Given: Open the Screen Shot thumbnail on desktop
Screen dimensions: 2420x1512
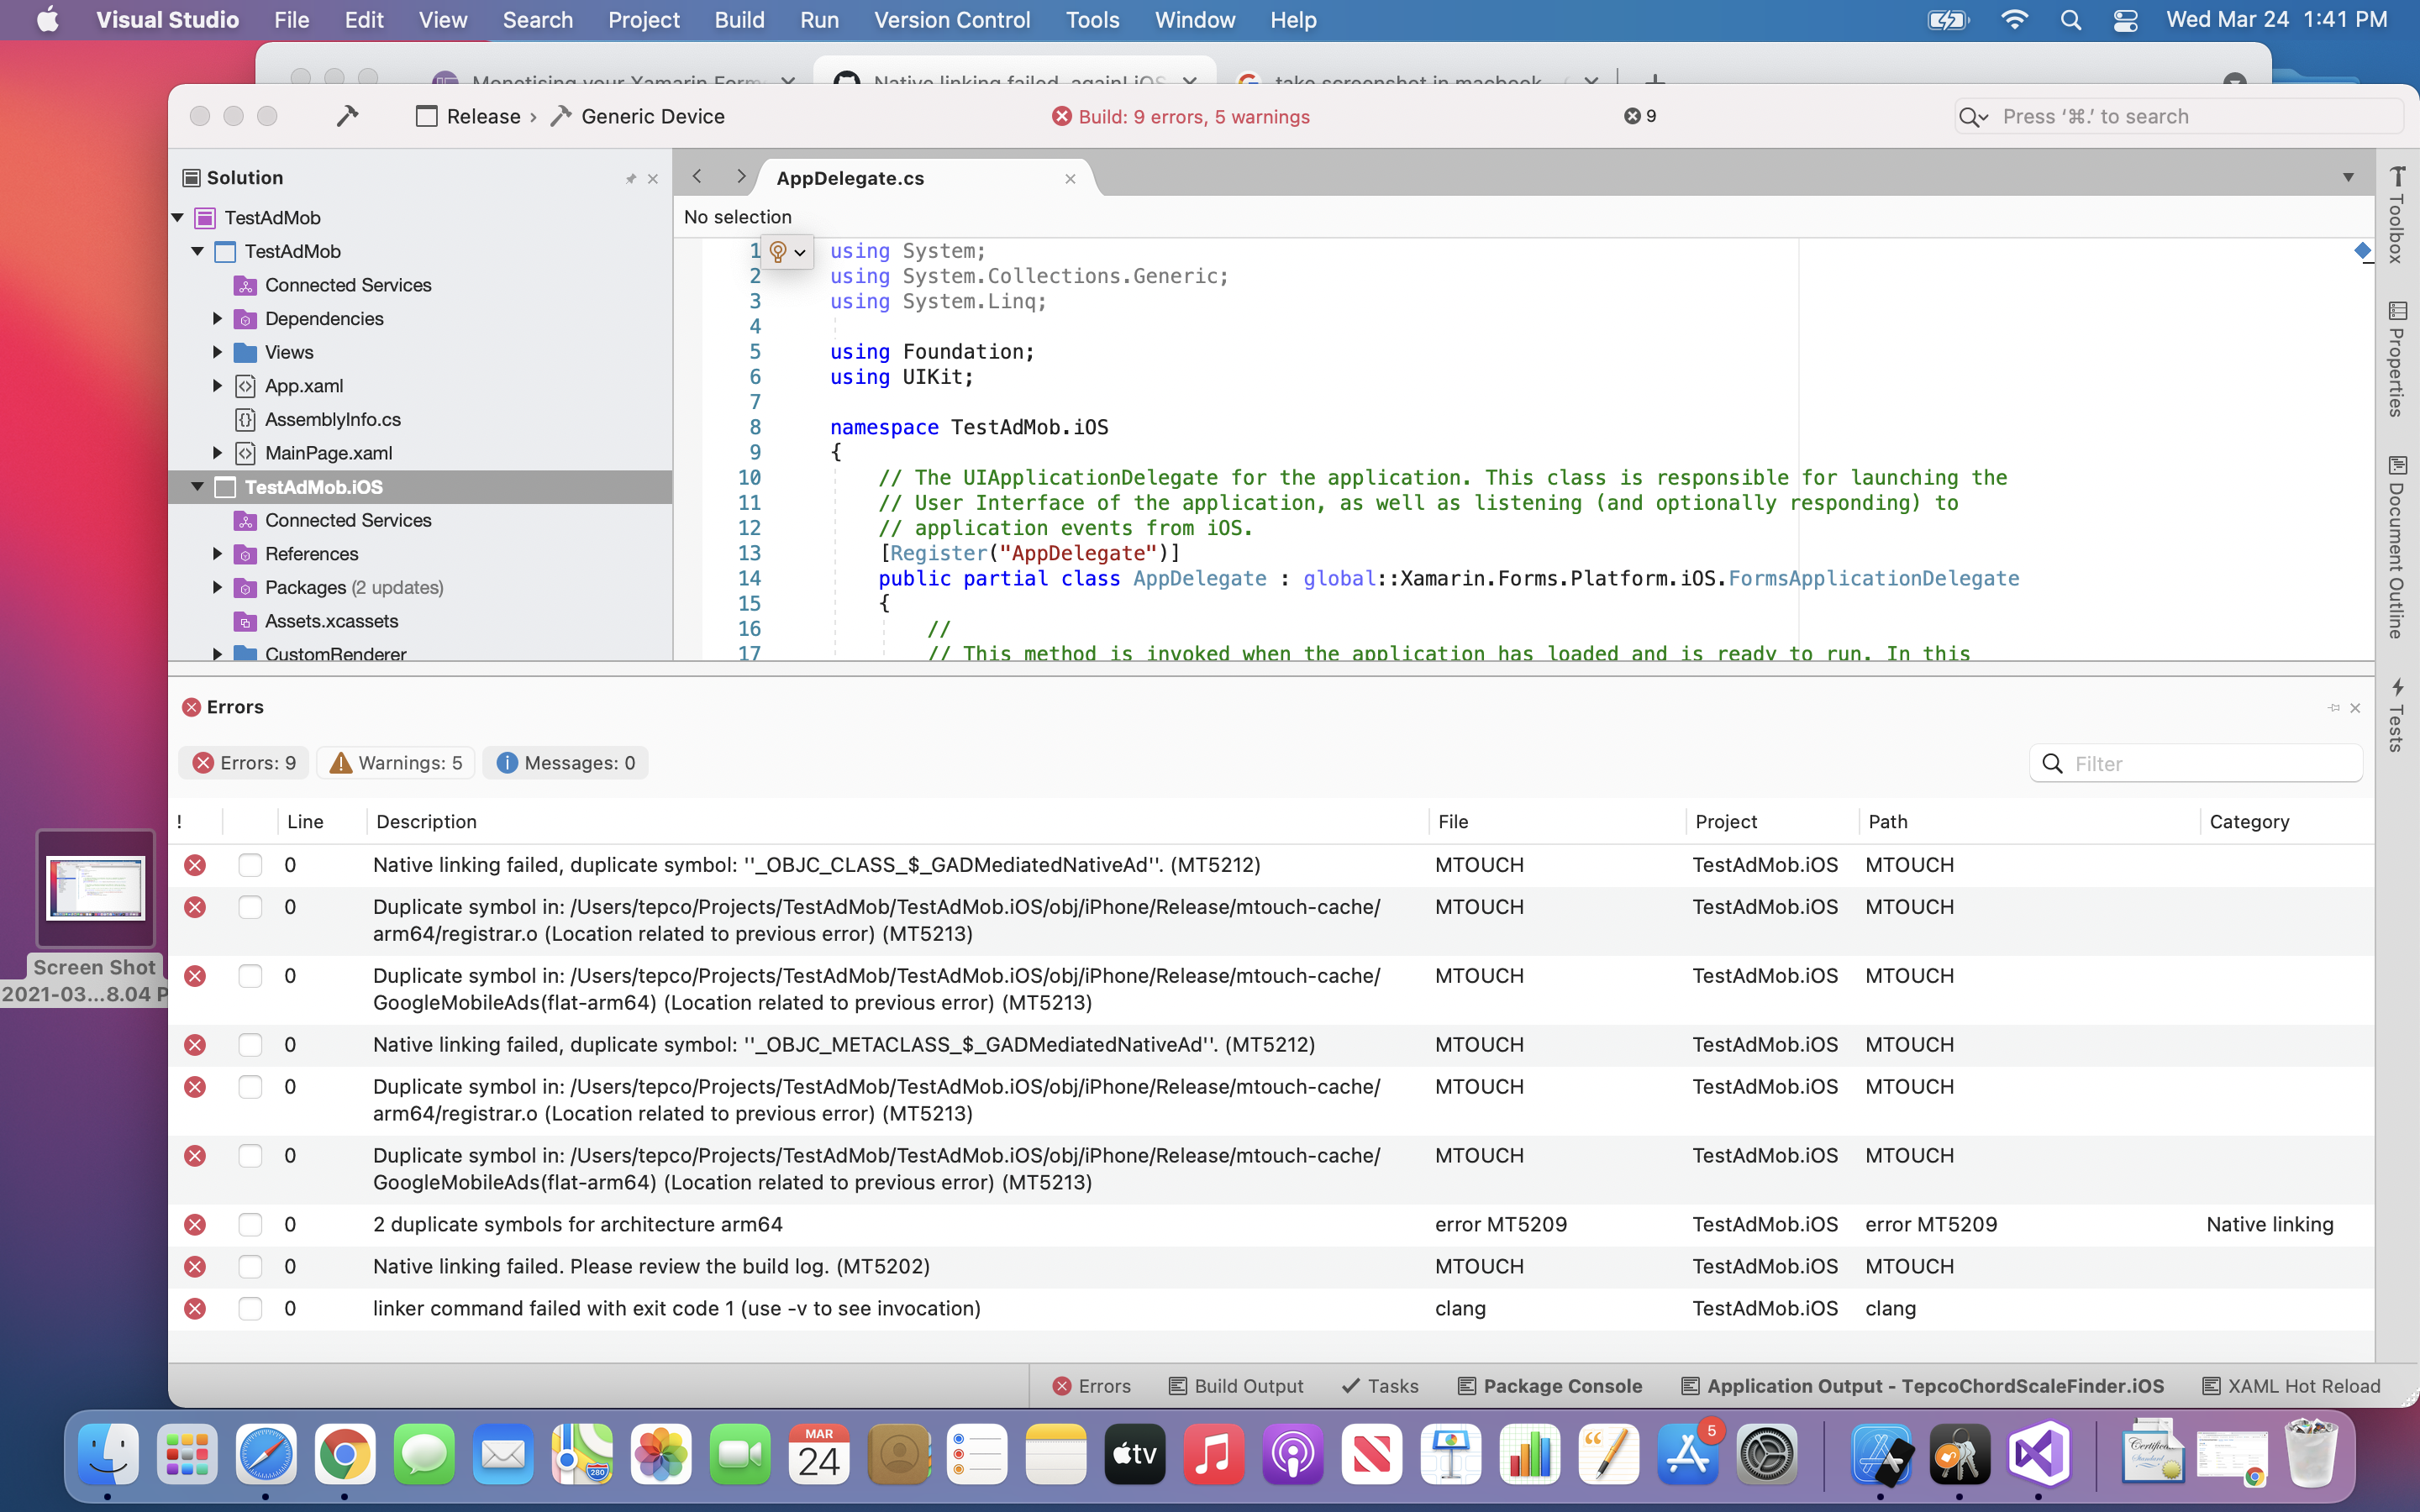Looking at the screenshot, I should (x=96, y=889).
